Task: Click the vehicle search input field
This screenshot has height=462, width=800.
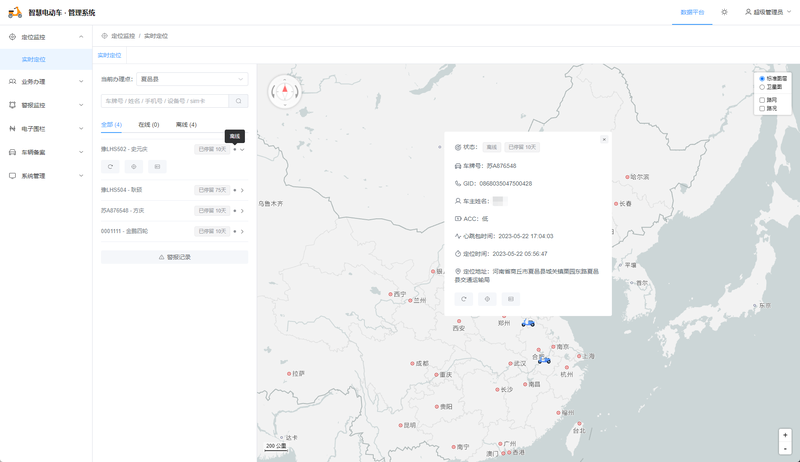Action: (165, 101)
